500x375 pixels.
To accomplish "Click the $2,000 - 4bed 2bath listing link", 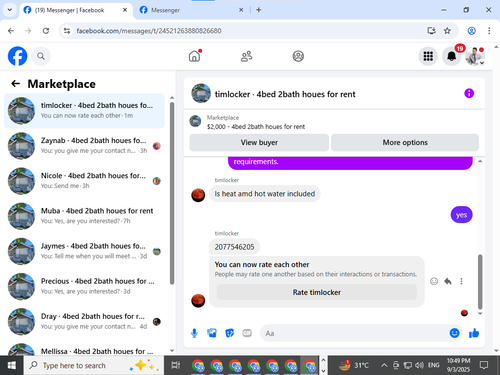I will (x=256, y=127).
